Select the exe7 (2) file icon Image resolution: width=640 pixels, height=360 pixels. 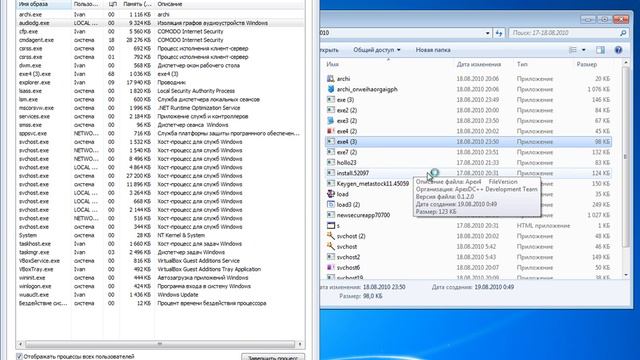point(331,152)
